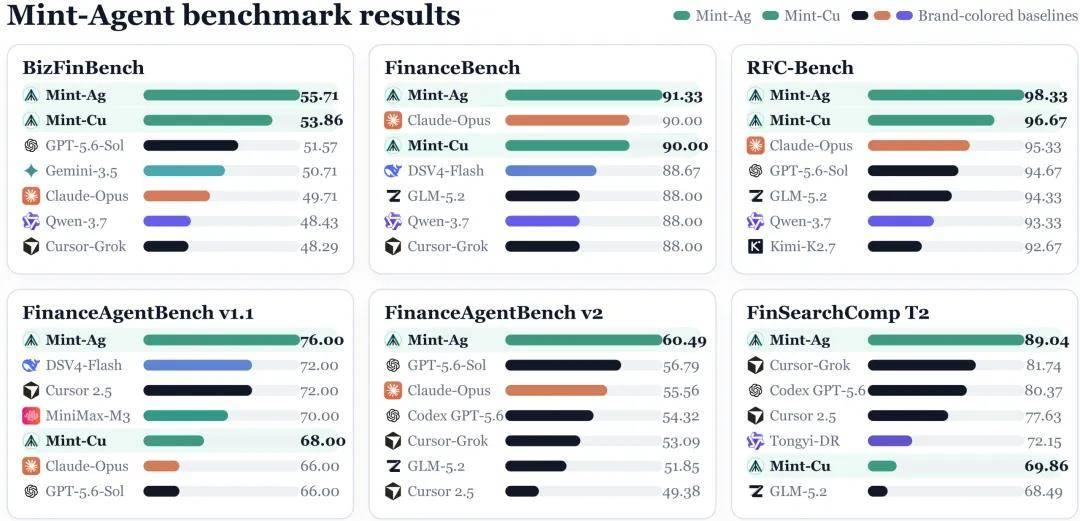Viewport: 1080px width, 521px height.
Task: Click the Cursor-Grok cube icon in FinanceAgentBench v2
Action: pos(393,441)
